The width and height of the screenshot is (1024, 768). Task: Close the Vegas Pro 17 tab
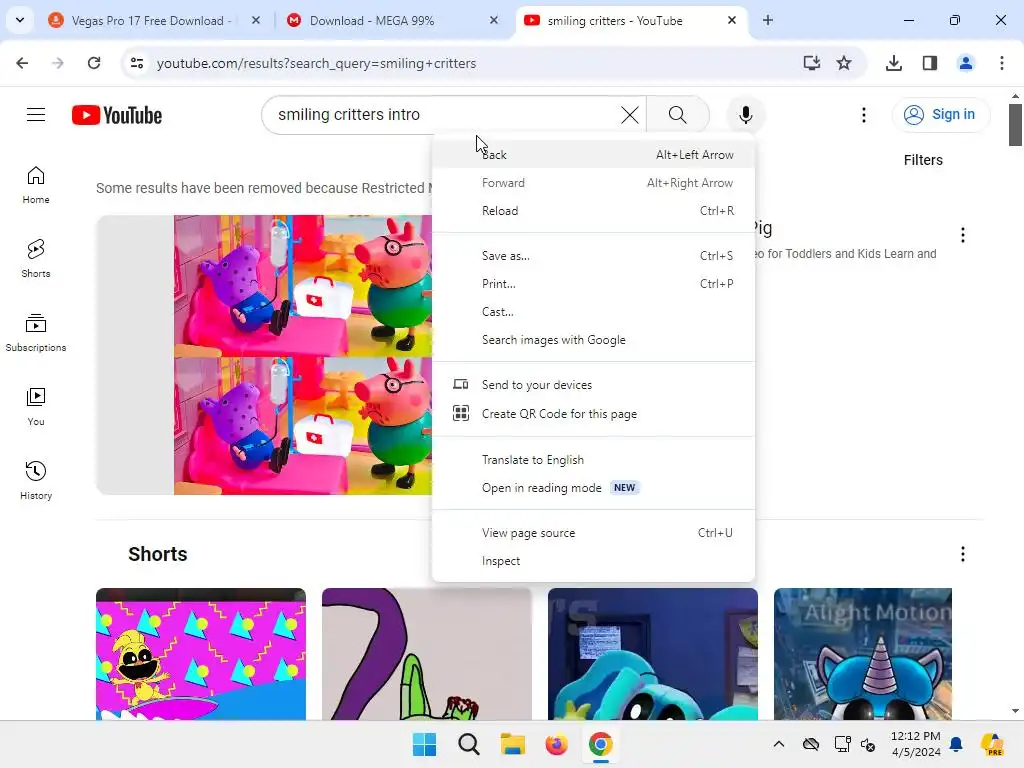point(256,20)
